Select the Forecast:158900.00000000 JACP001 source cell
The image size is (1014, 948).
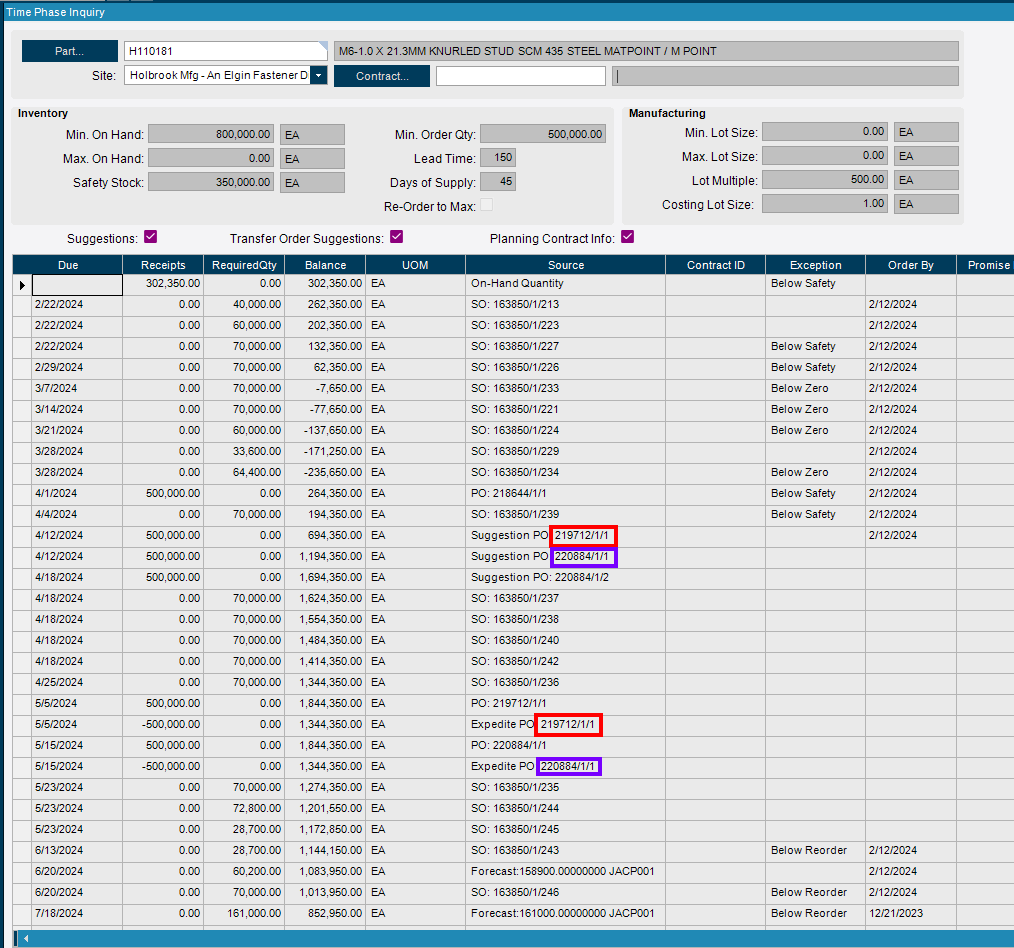565,872
